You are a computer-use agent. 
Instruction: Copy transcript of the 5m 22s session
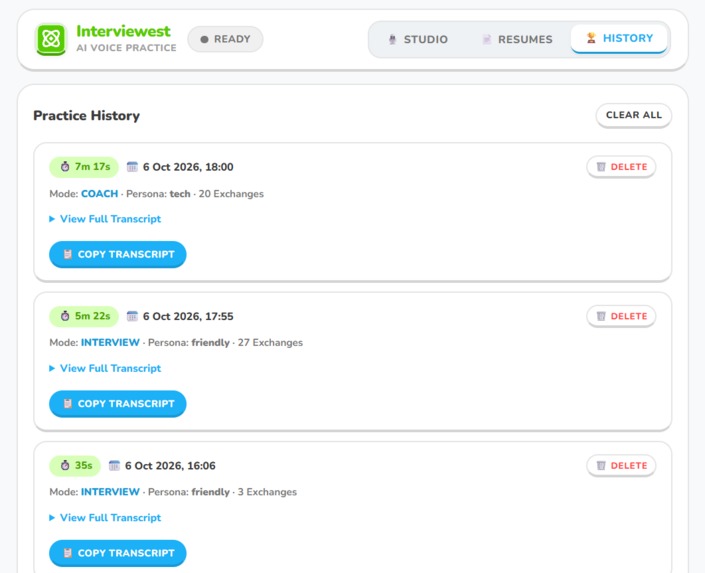pos(118,403)
